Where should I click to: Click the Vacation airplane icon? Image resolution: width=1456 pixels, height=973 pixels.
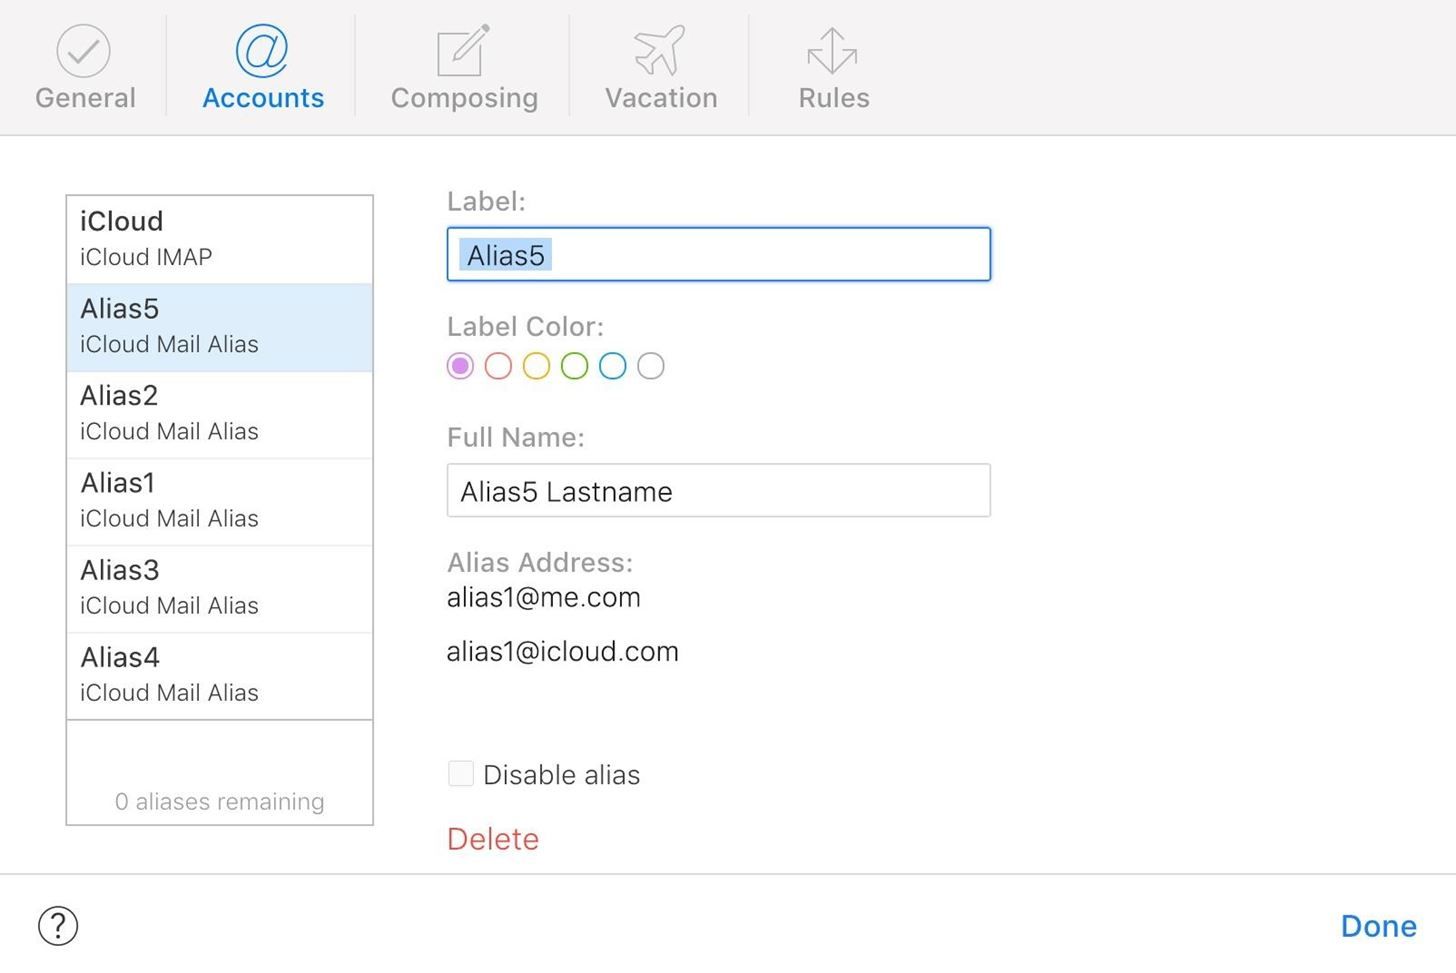[660, 51]
